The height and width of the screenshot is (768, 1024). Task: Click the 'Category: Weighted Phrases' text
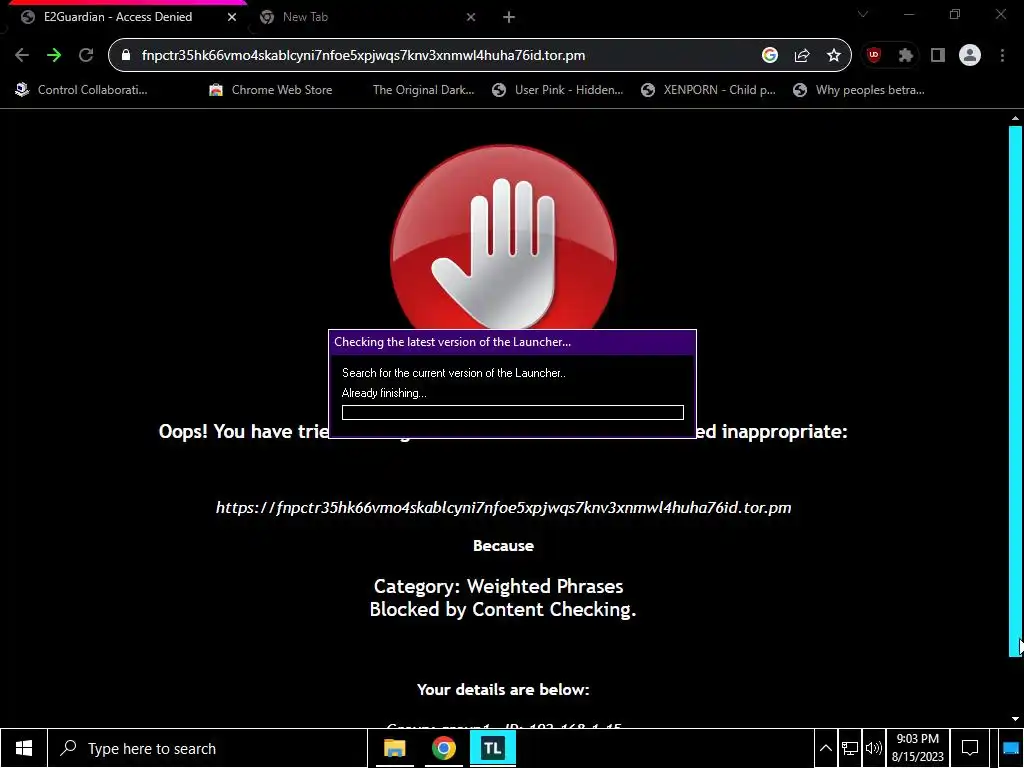pyautogui.click(x=499, y=586)
